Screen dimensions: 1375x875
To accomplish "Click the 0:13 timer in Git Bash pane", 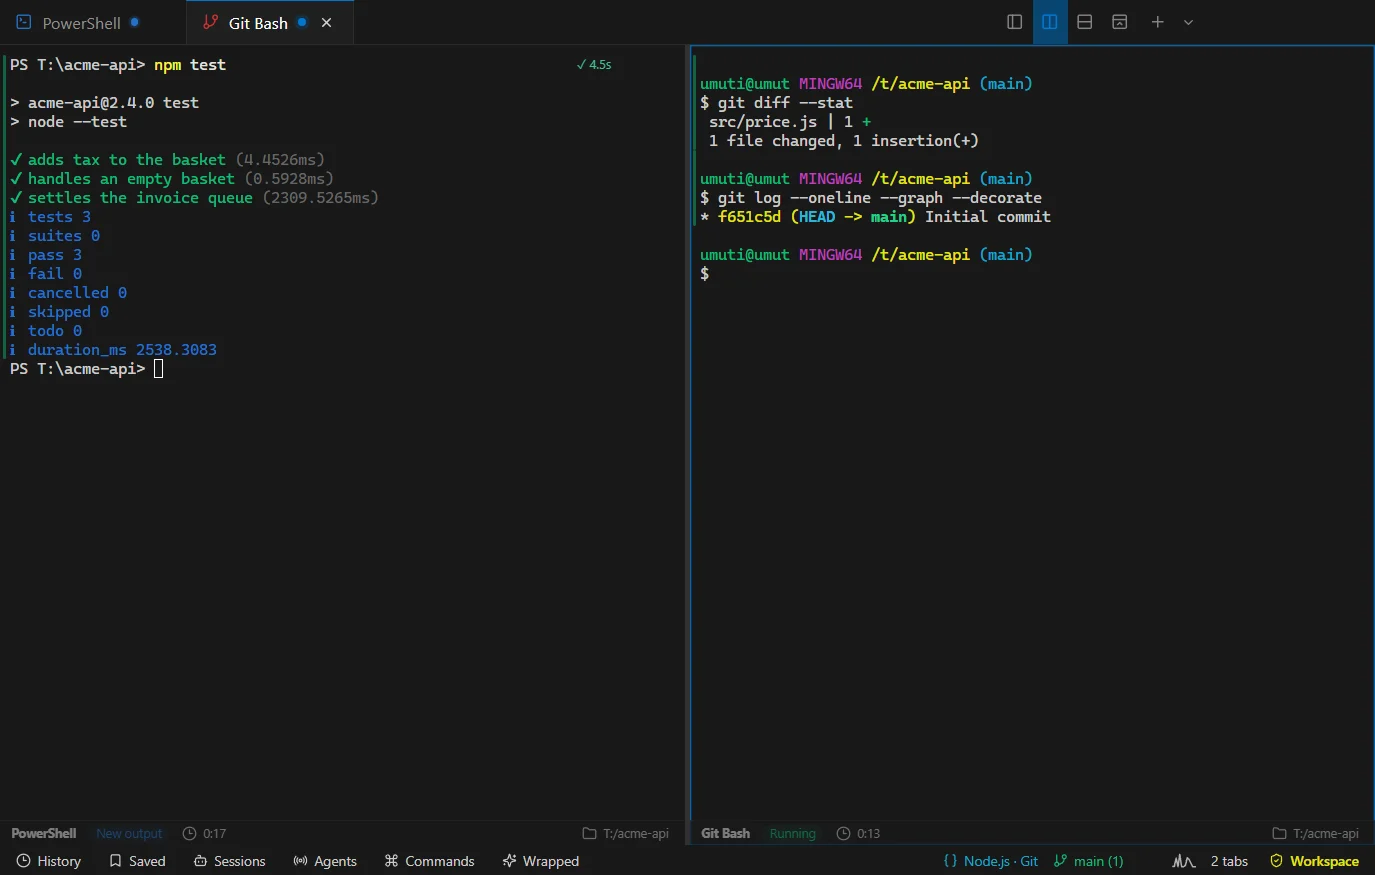I will click(858, 833).
